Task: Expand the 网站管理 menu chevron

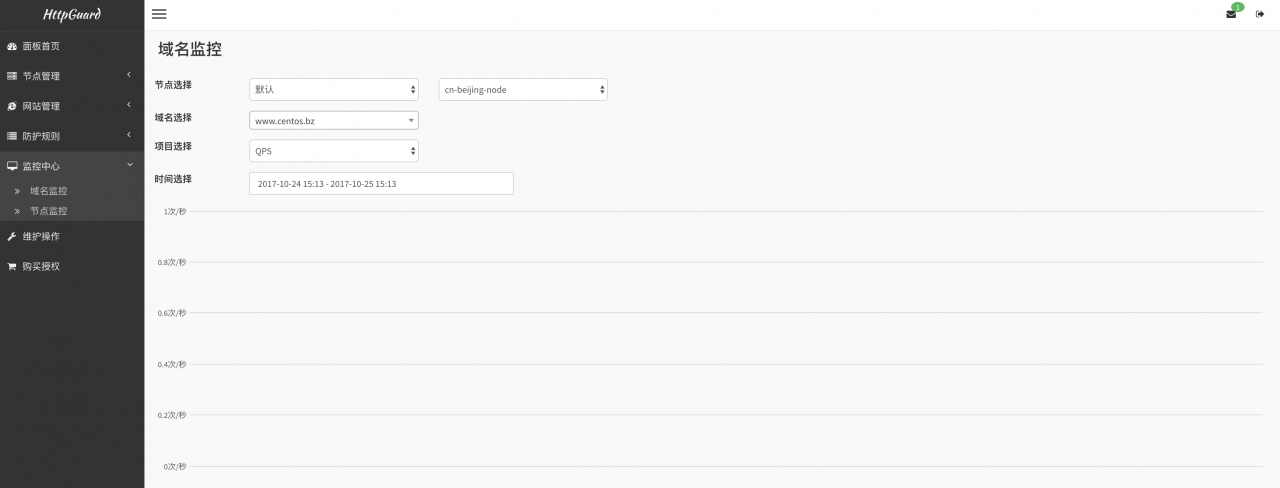Action: coord(130,106)
